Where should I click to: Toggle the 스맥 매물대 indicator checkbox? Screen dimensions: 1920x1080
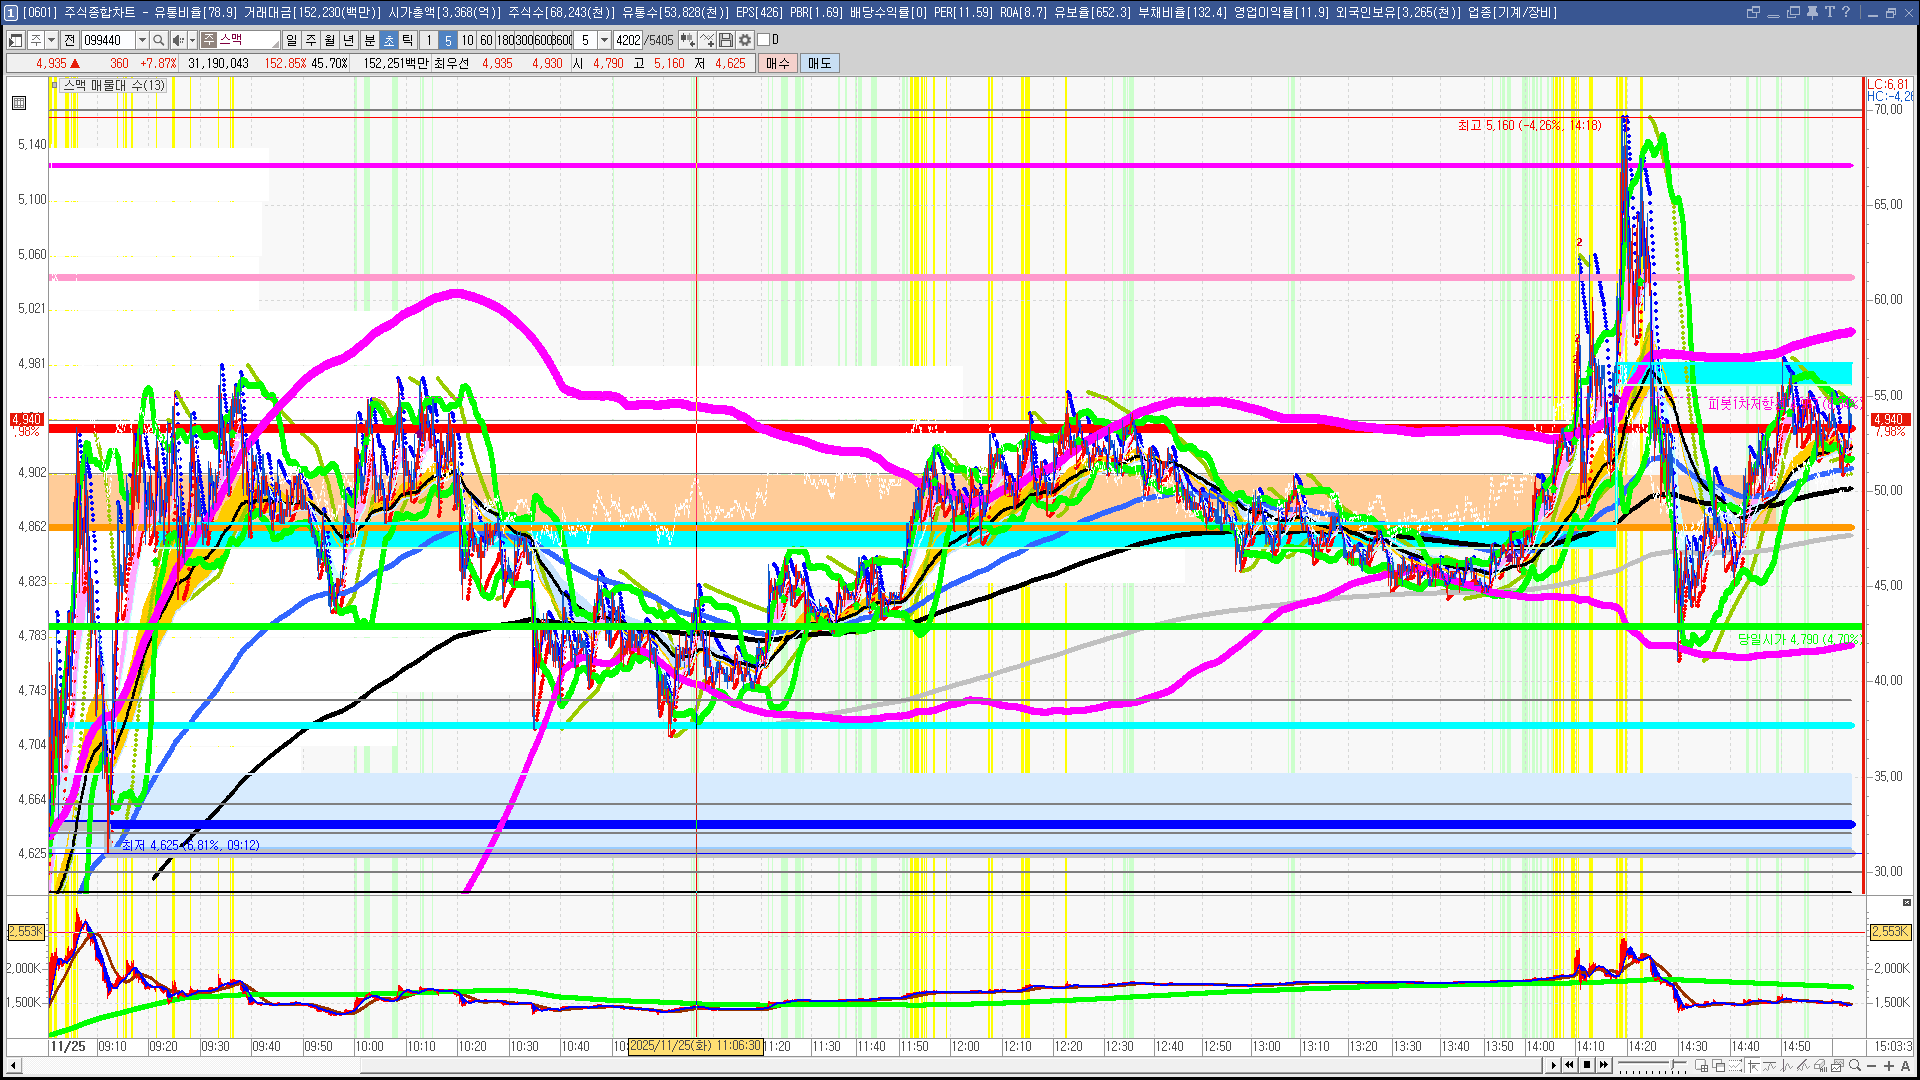click(55, 86)
